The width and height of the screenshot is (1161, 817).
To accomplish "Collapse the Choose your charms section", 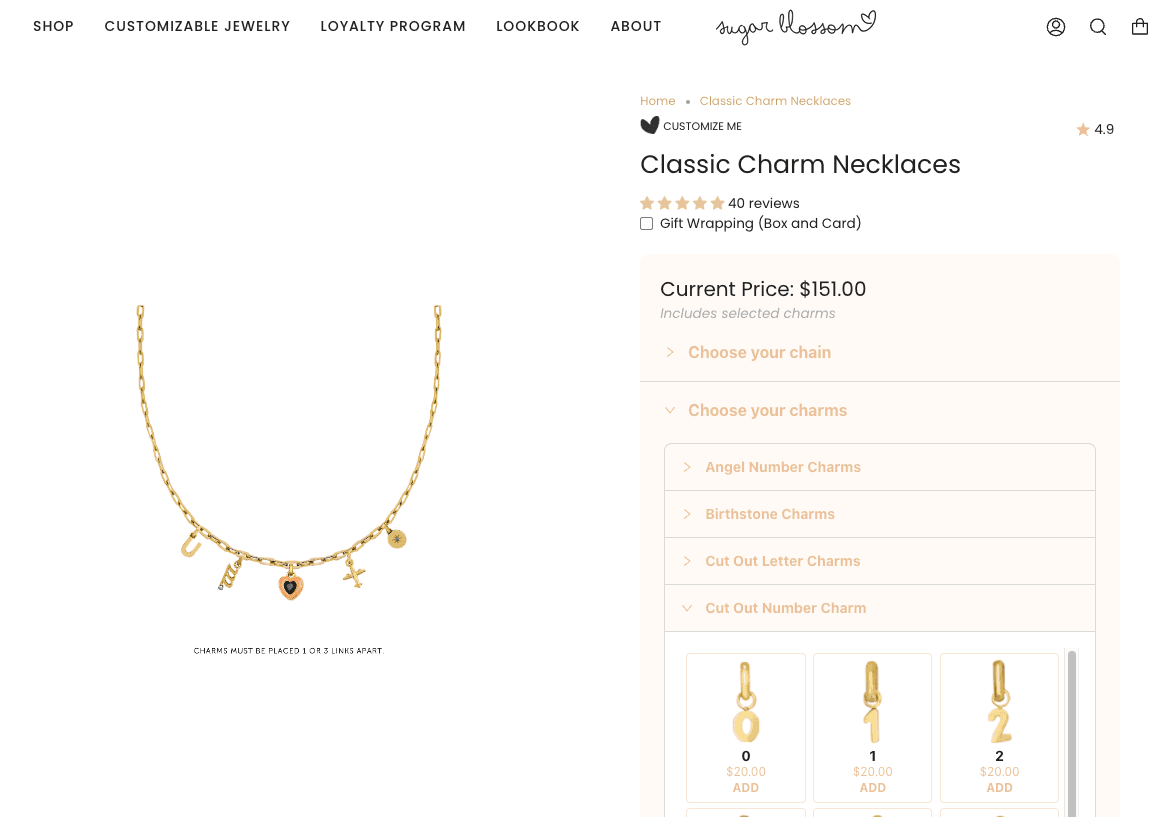I will pos(767,410).
